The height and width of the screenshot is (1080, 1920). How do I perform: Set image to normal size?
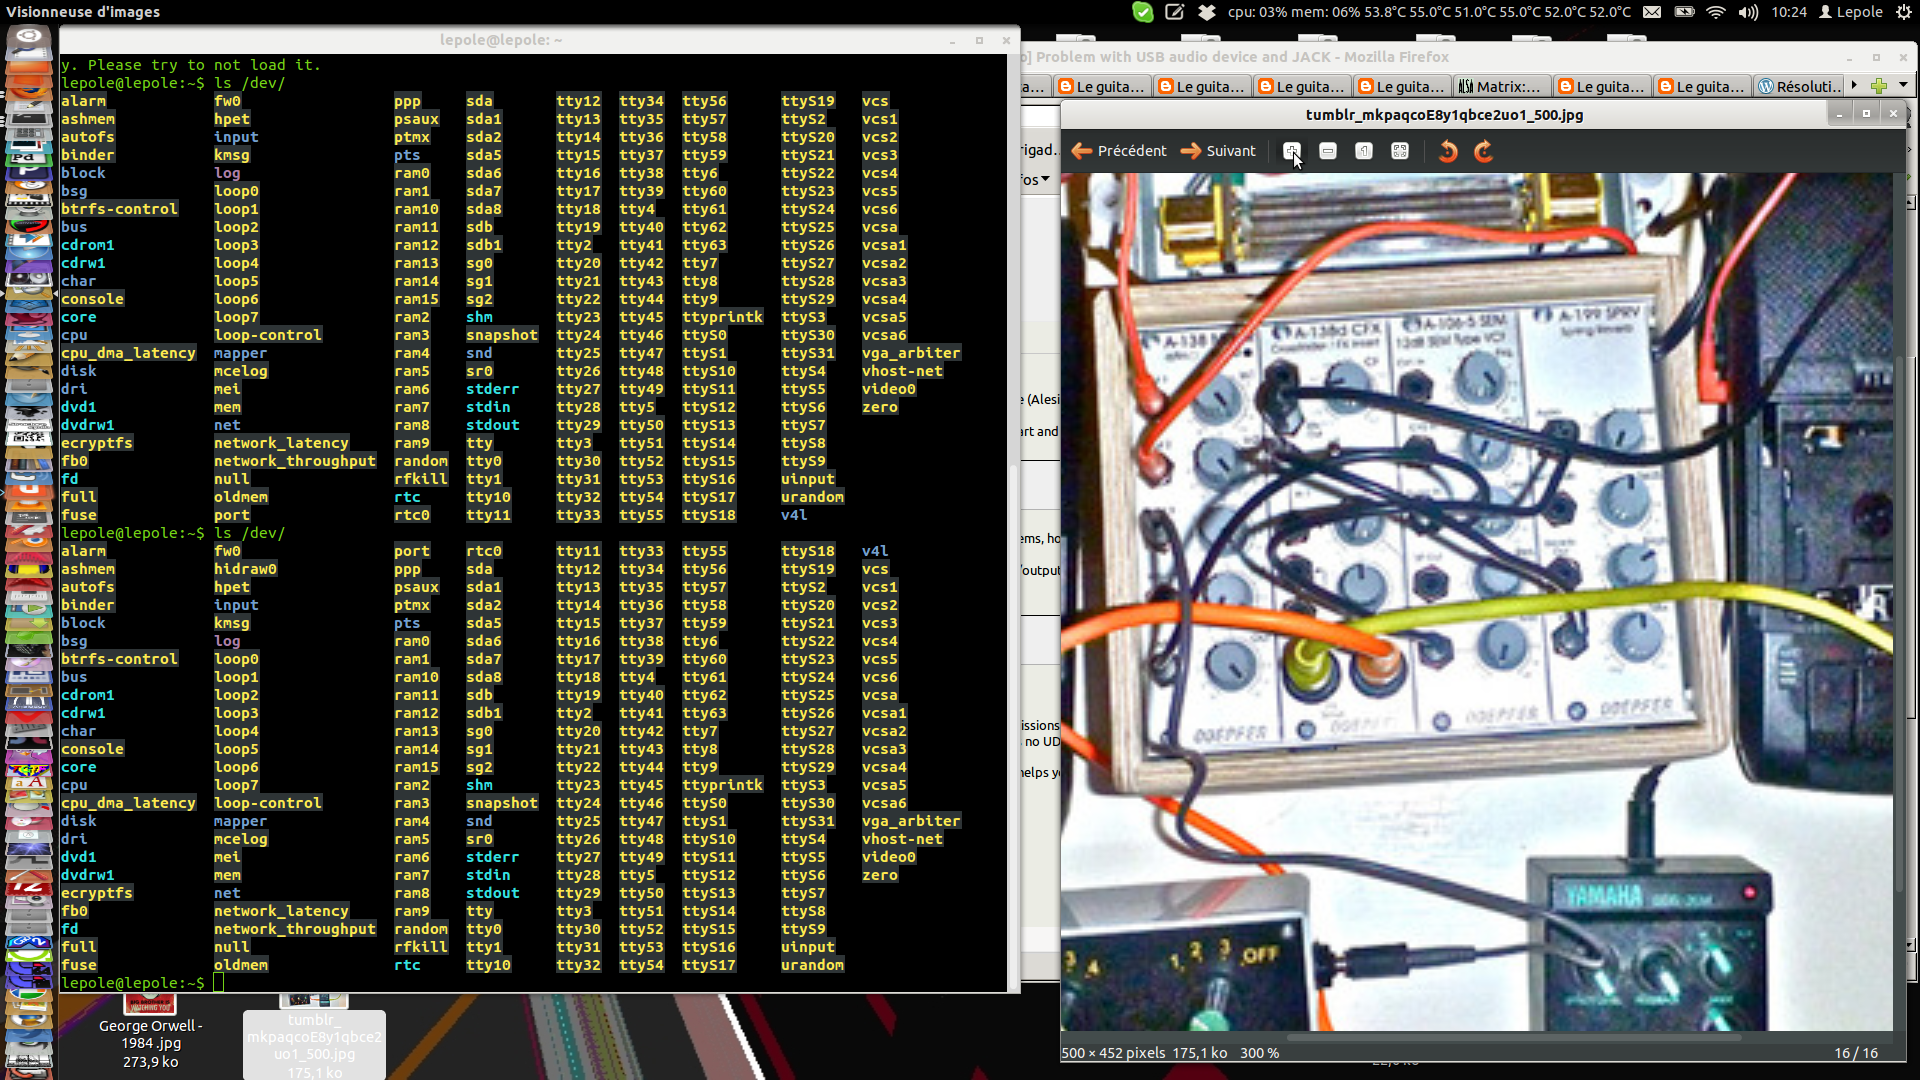pos(1364,151)
